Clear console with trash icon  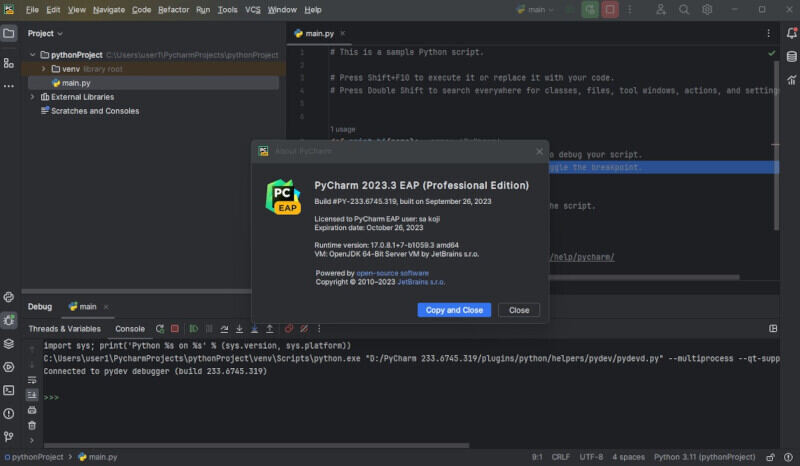[32, 426]
